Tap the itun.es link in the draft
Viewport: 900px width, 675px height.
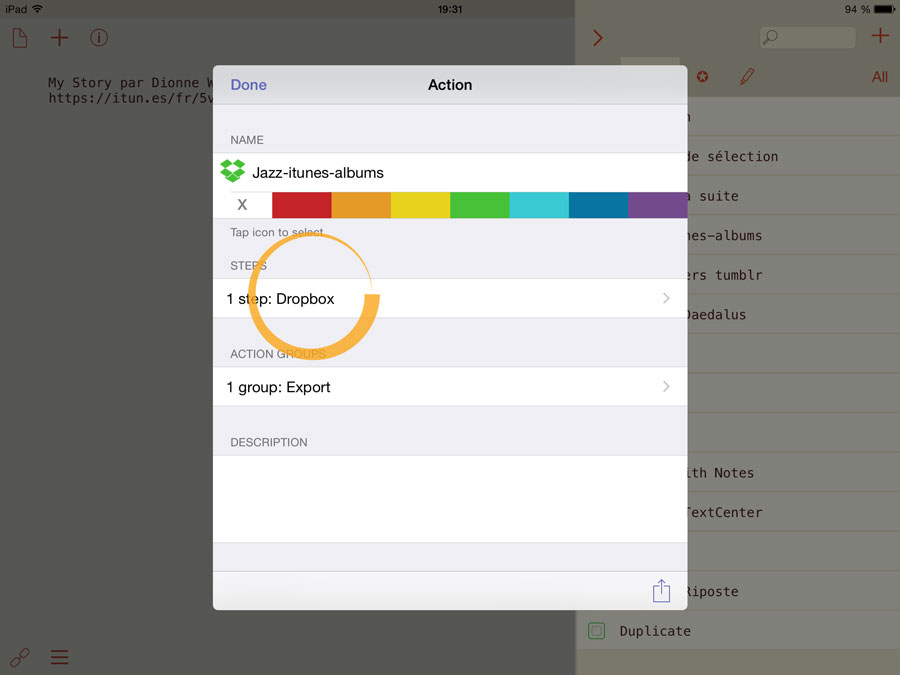pos(130,98)
